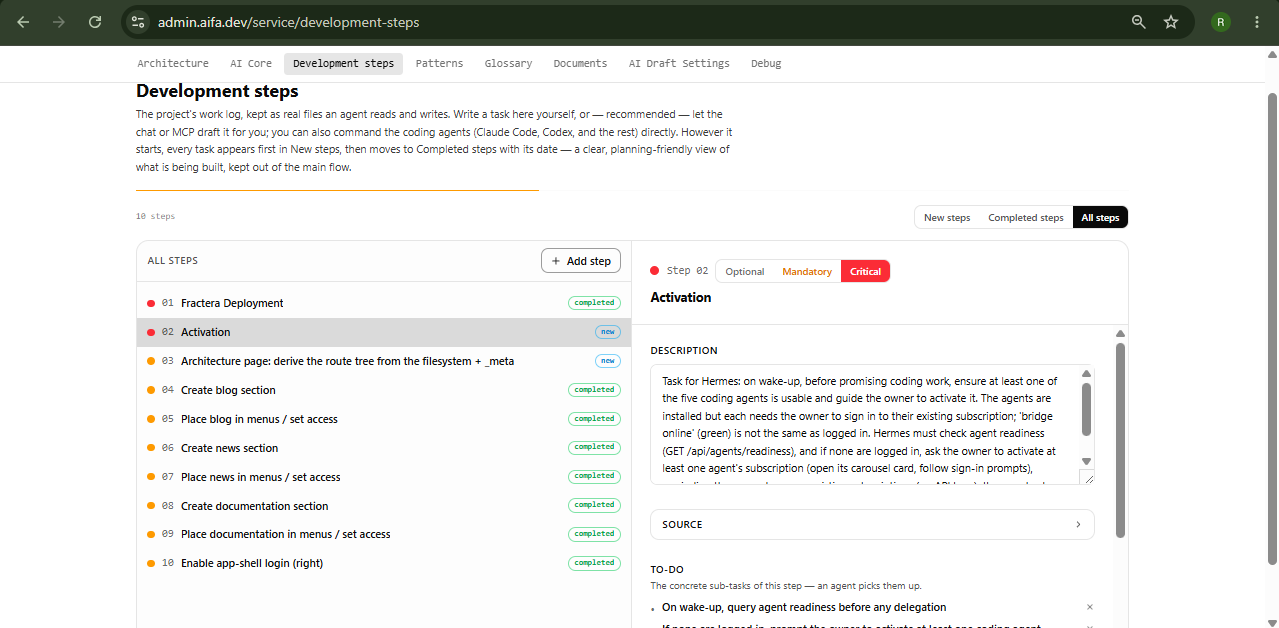The width and height of the screenshot is (1279, 628).
Task: Open the zoom magnifier icon in address bar
Action: pos(1138,22)
